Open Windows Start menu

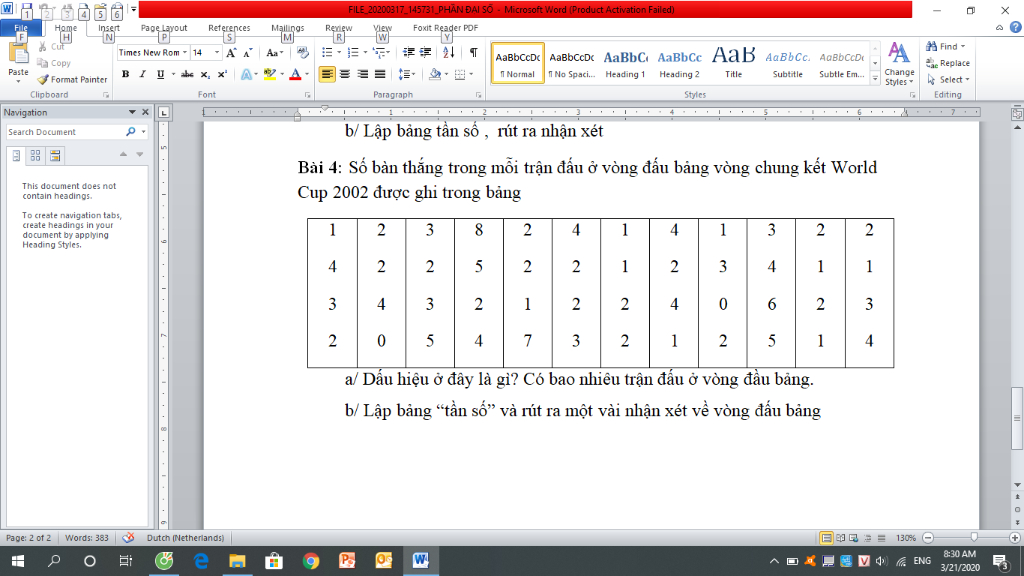18,561
